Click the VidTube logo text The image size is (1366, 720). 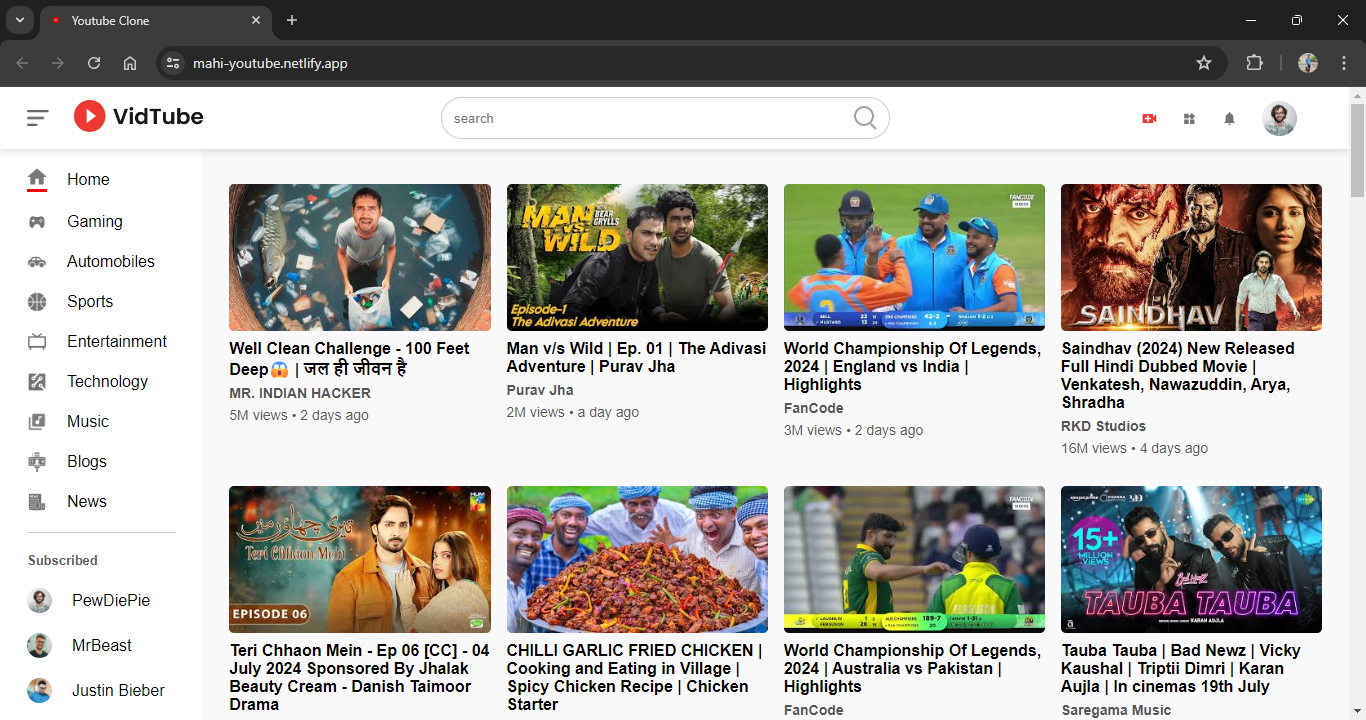pyautogui.click(x=158, y=117)
